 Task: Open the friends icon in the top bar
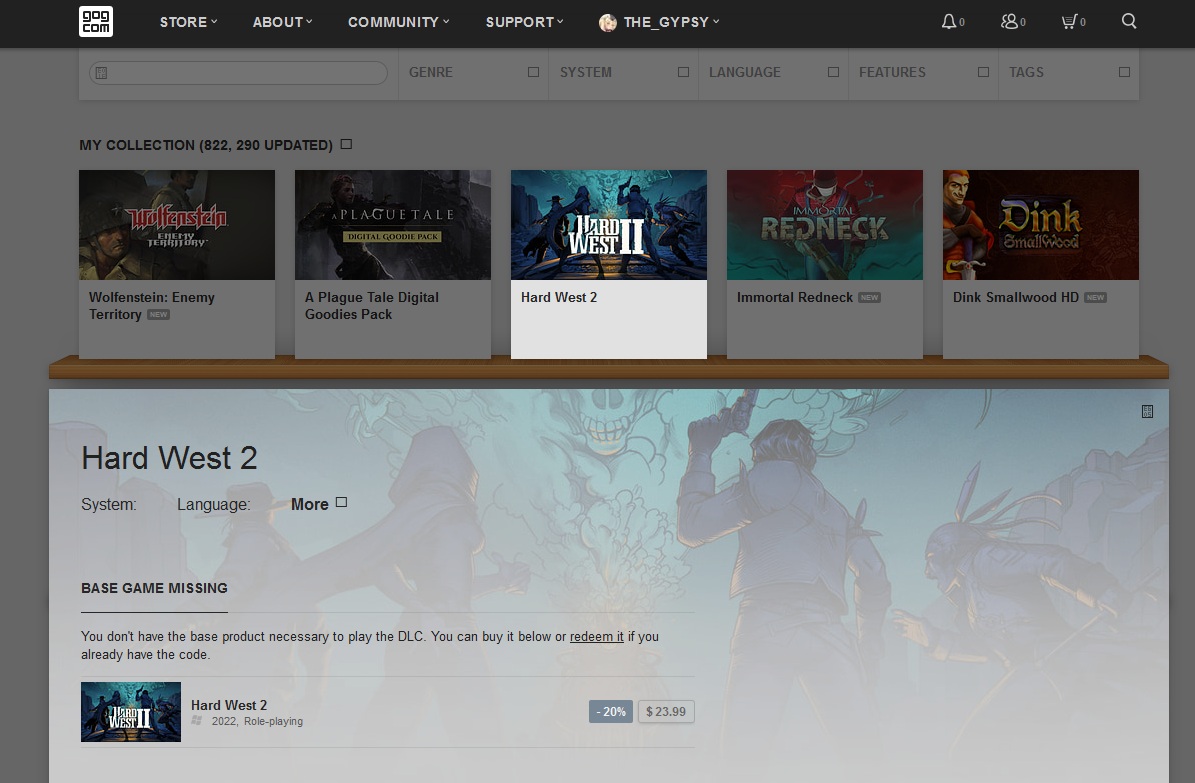click(x=1009, y=21)
